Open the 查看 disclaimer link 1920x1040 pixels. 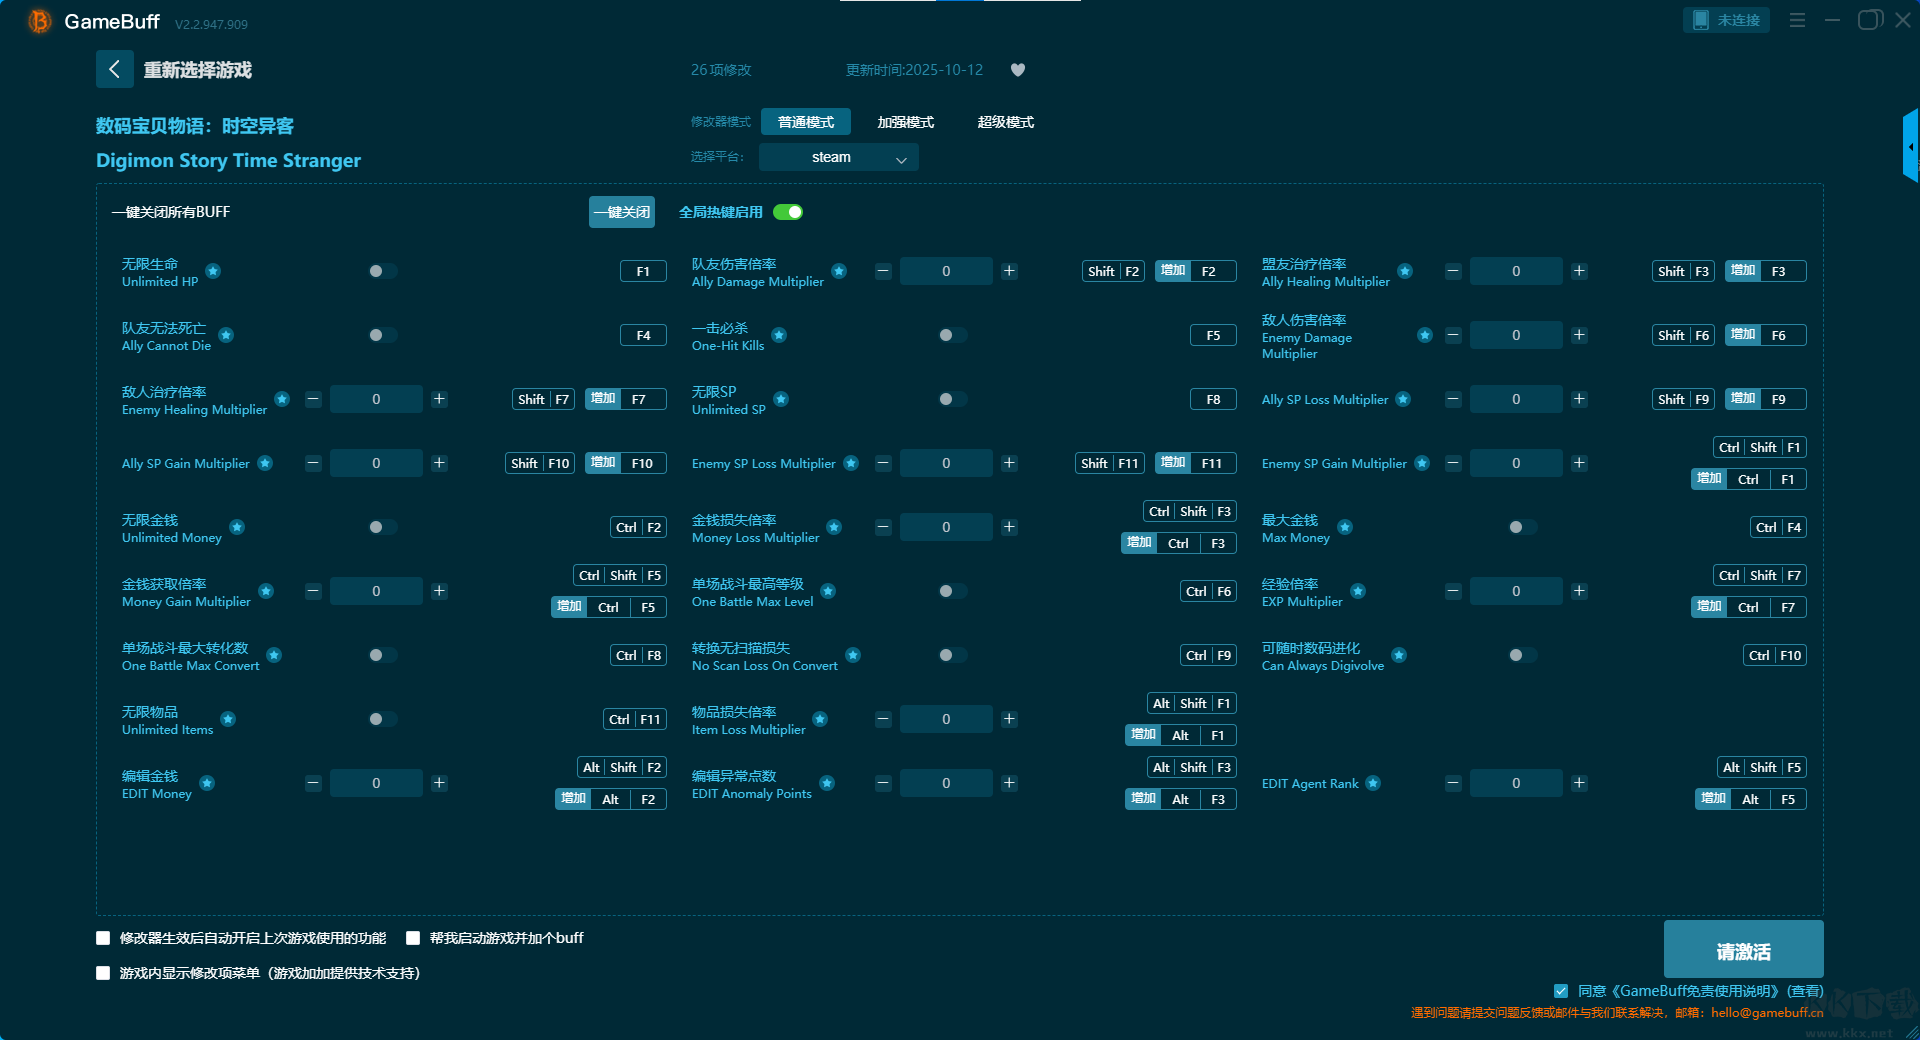coord(1805,991)
